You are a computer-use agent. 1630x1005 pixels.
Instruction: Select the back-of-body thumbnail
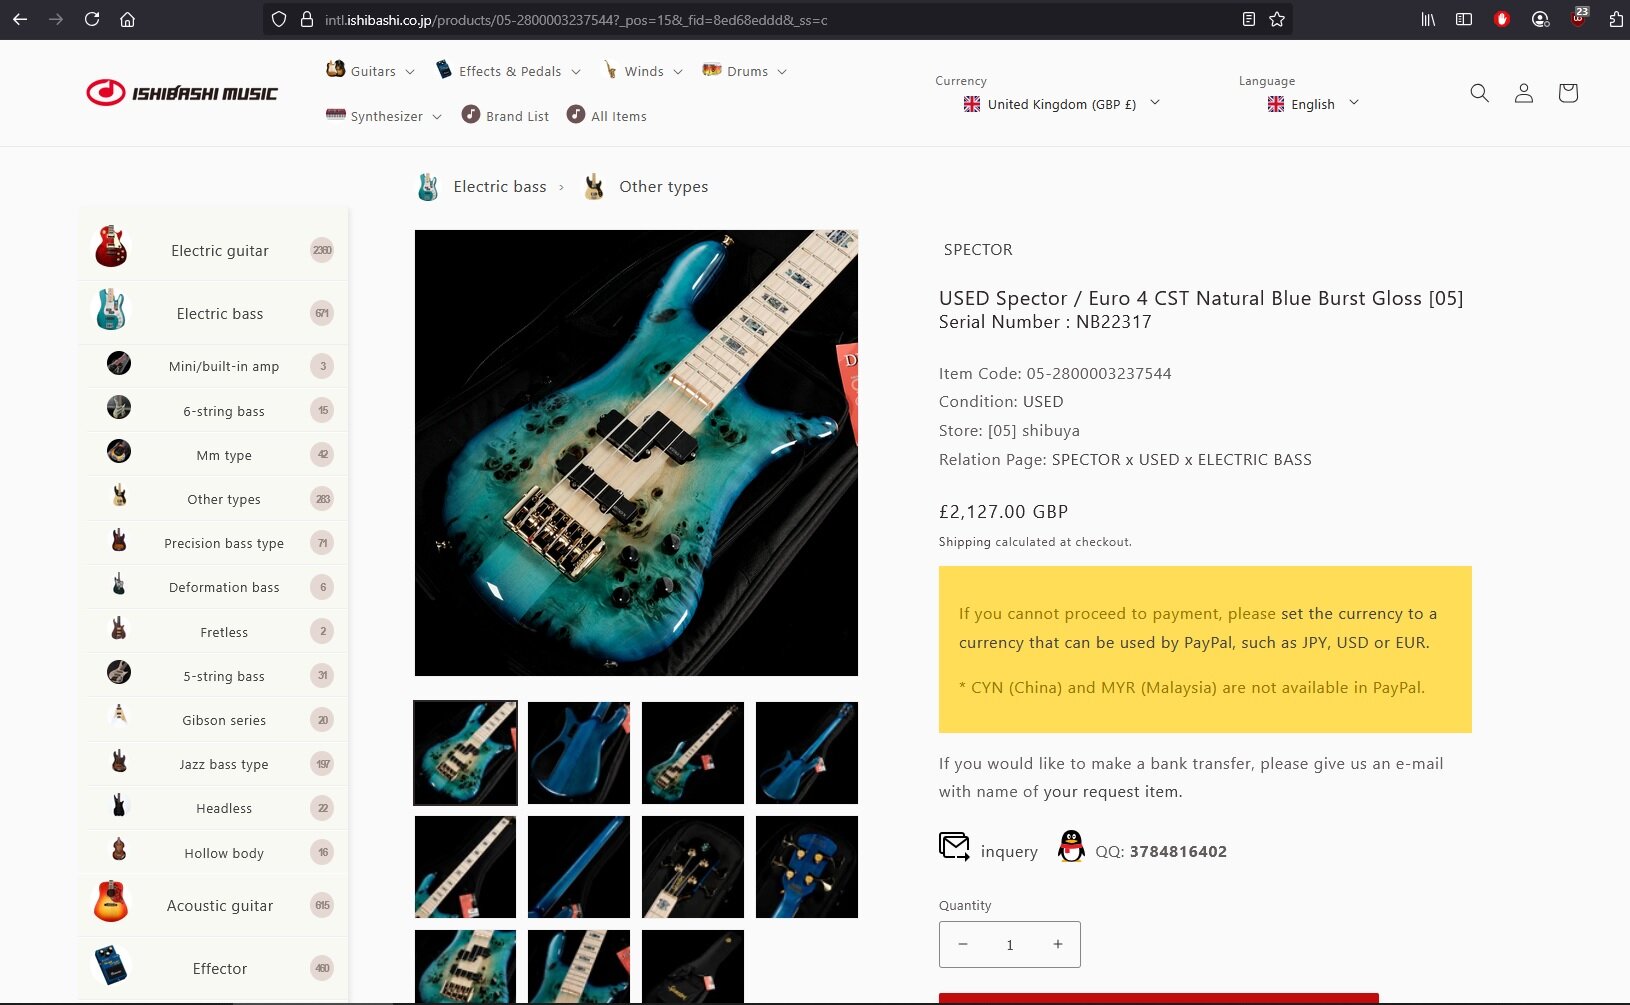point(579,753)
